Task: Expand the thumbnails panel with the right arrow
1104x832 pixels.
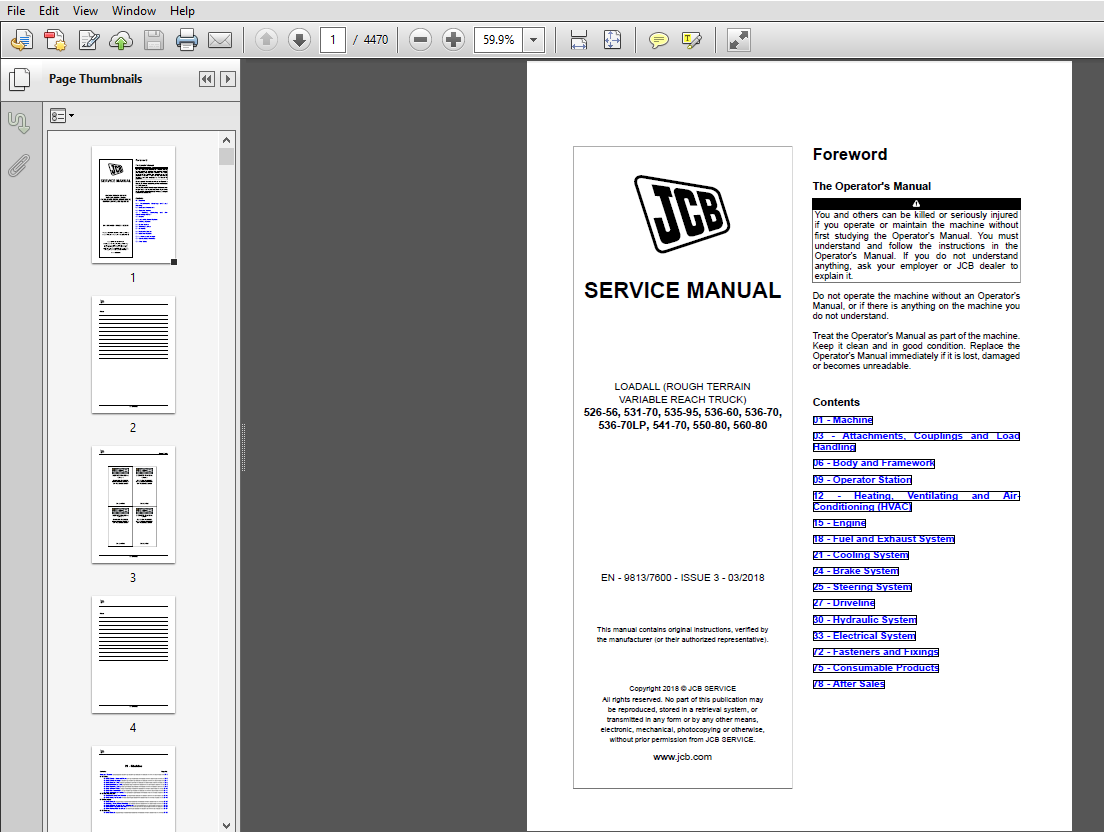Action: click(227, 79)
